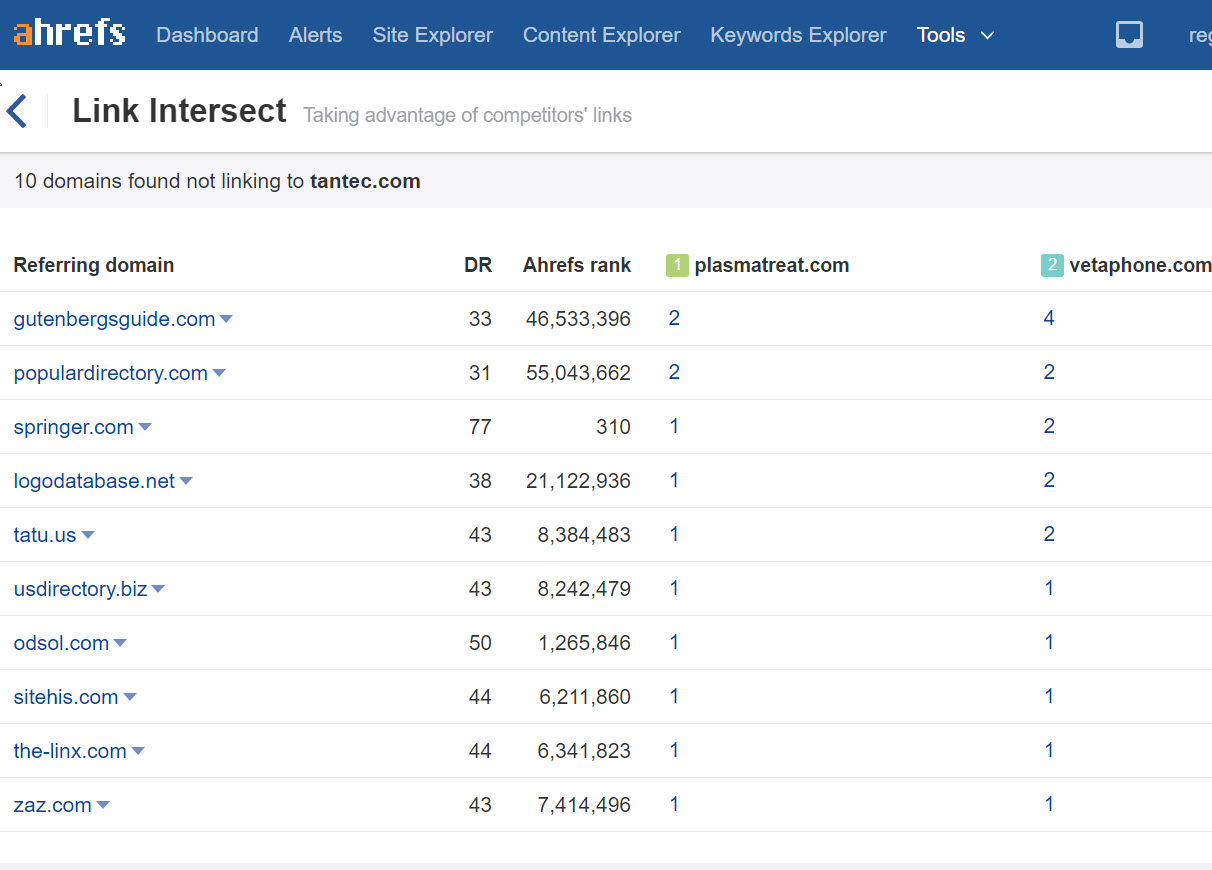Open the odsol.com referring domain link

(61, 643)
